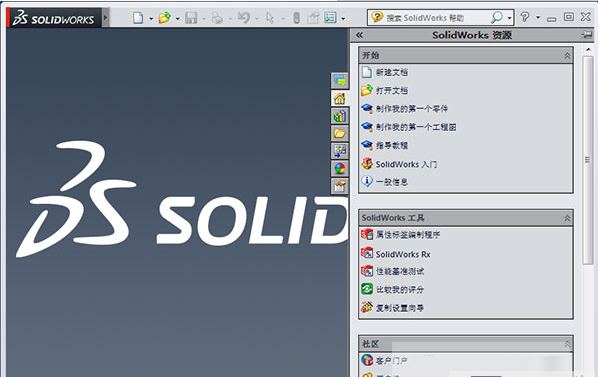The image size is (598, 377).
Task: Open the Custom Properties tab icon
Action: click(339, 186)
